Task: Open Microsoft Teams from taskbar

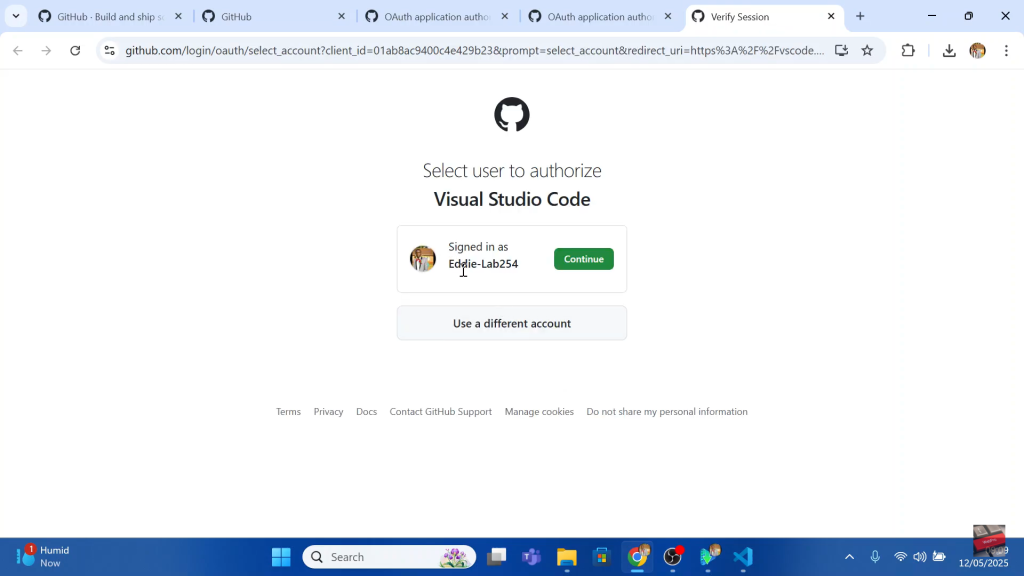Action: (531, 557)
